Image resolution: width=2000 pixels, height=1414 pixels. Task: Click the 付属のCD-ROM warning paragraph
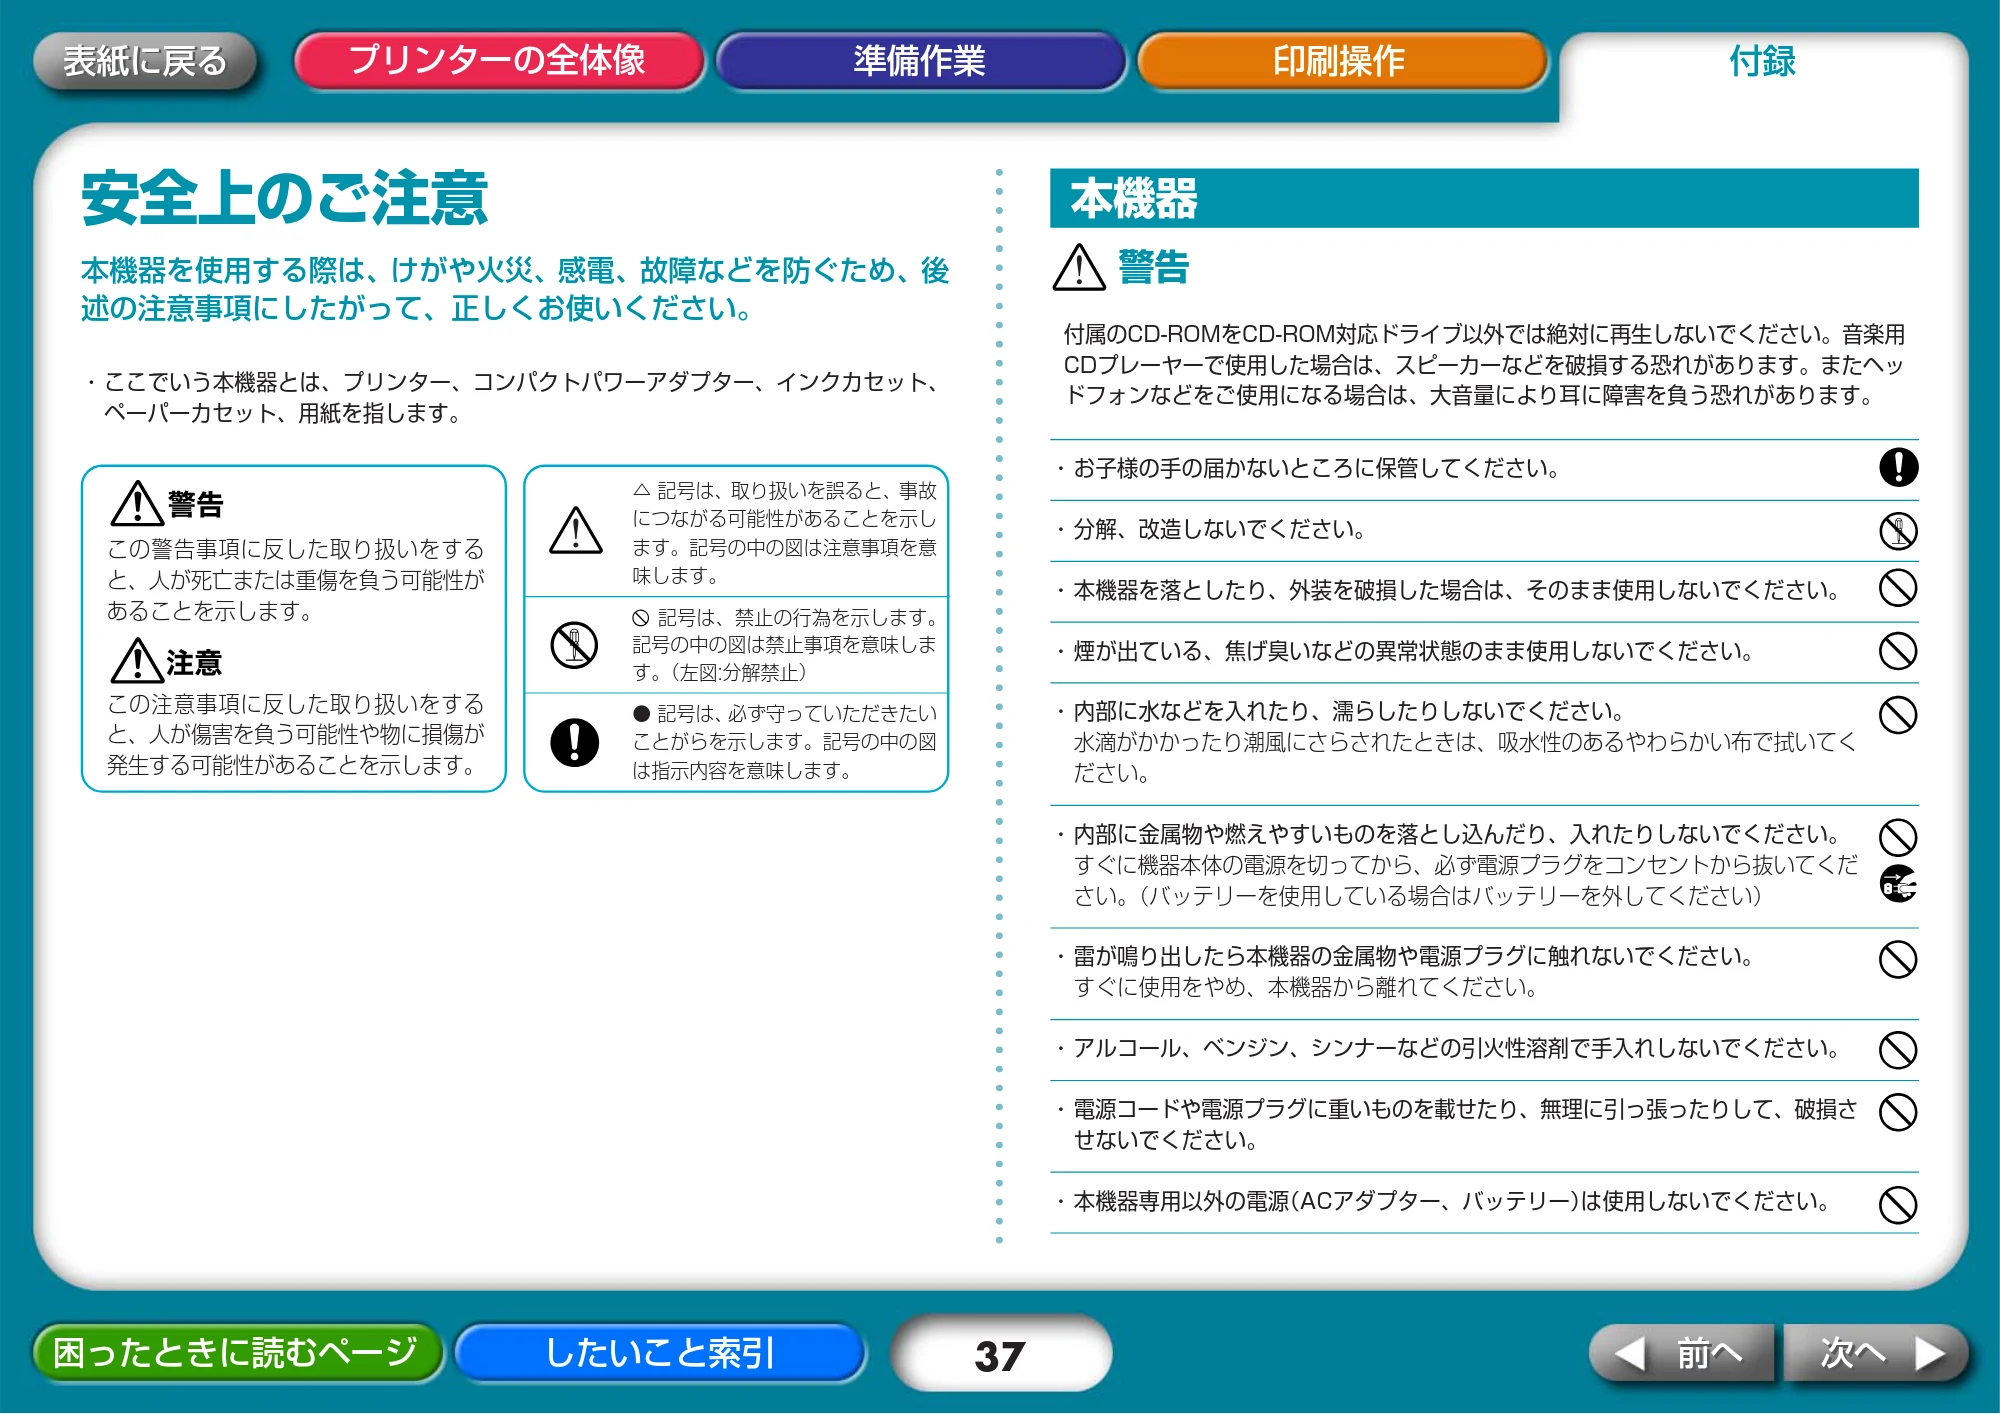(x=1484, y=364)
